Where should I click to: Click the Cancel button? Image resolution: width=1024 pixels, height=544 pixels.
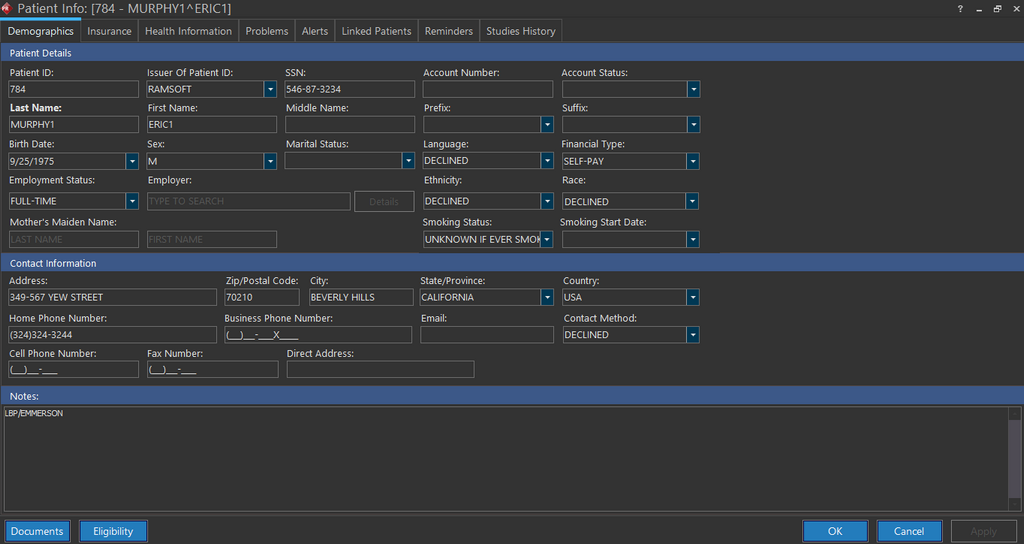click(x=909, y=531)
